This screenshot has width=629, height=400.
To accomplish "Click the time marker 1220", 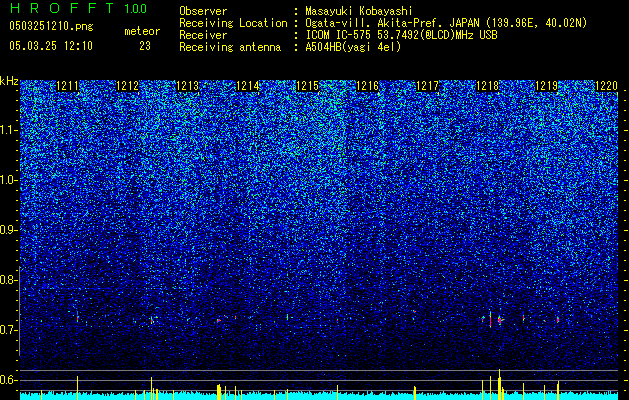I will (x=607, y=86).
